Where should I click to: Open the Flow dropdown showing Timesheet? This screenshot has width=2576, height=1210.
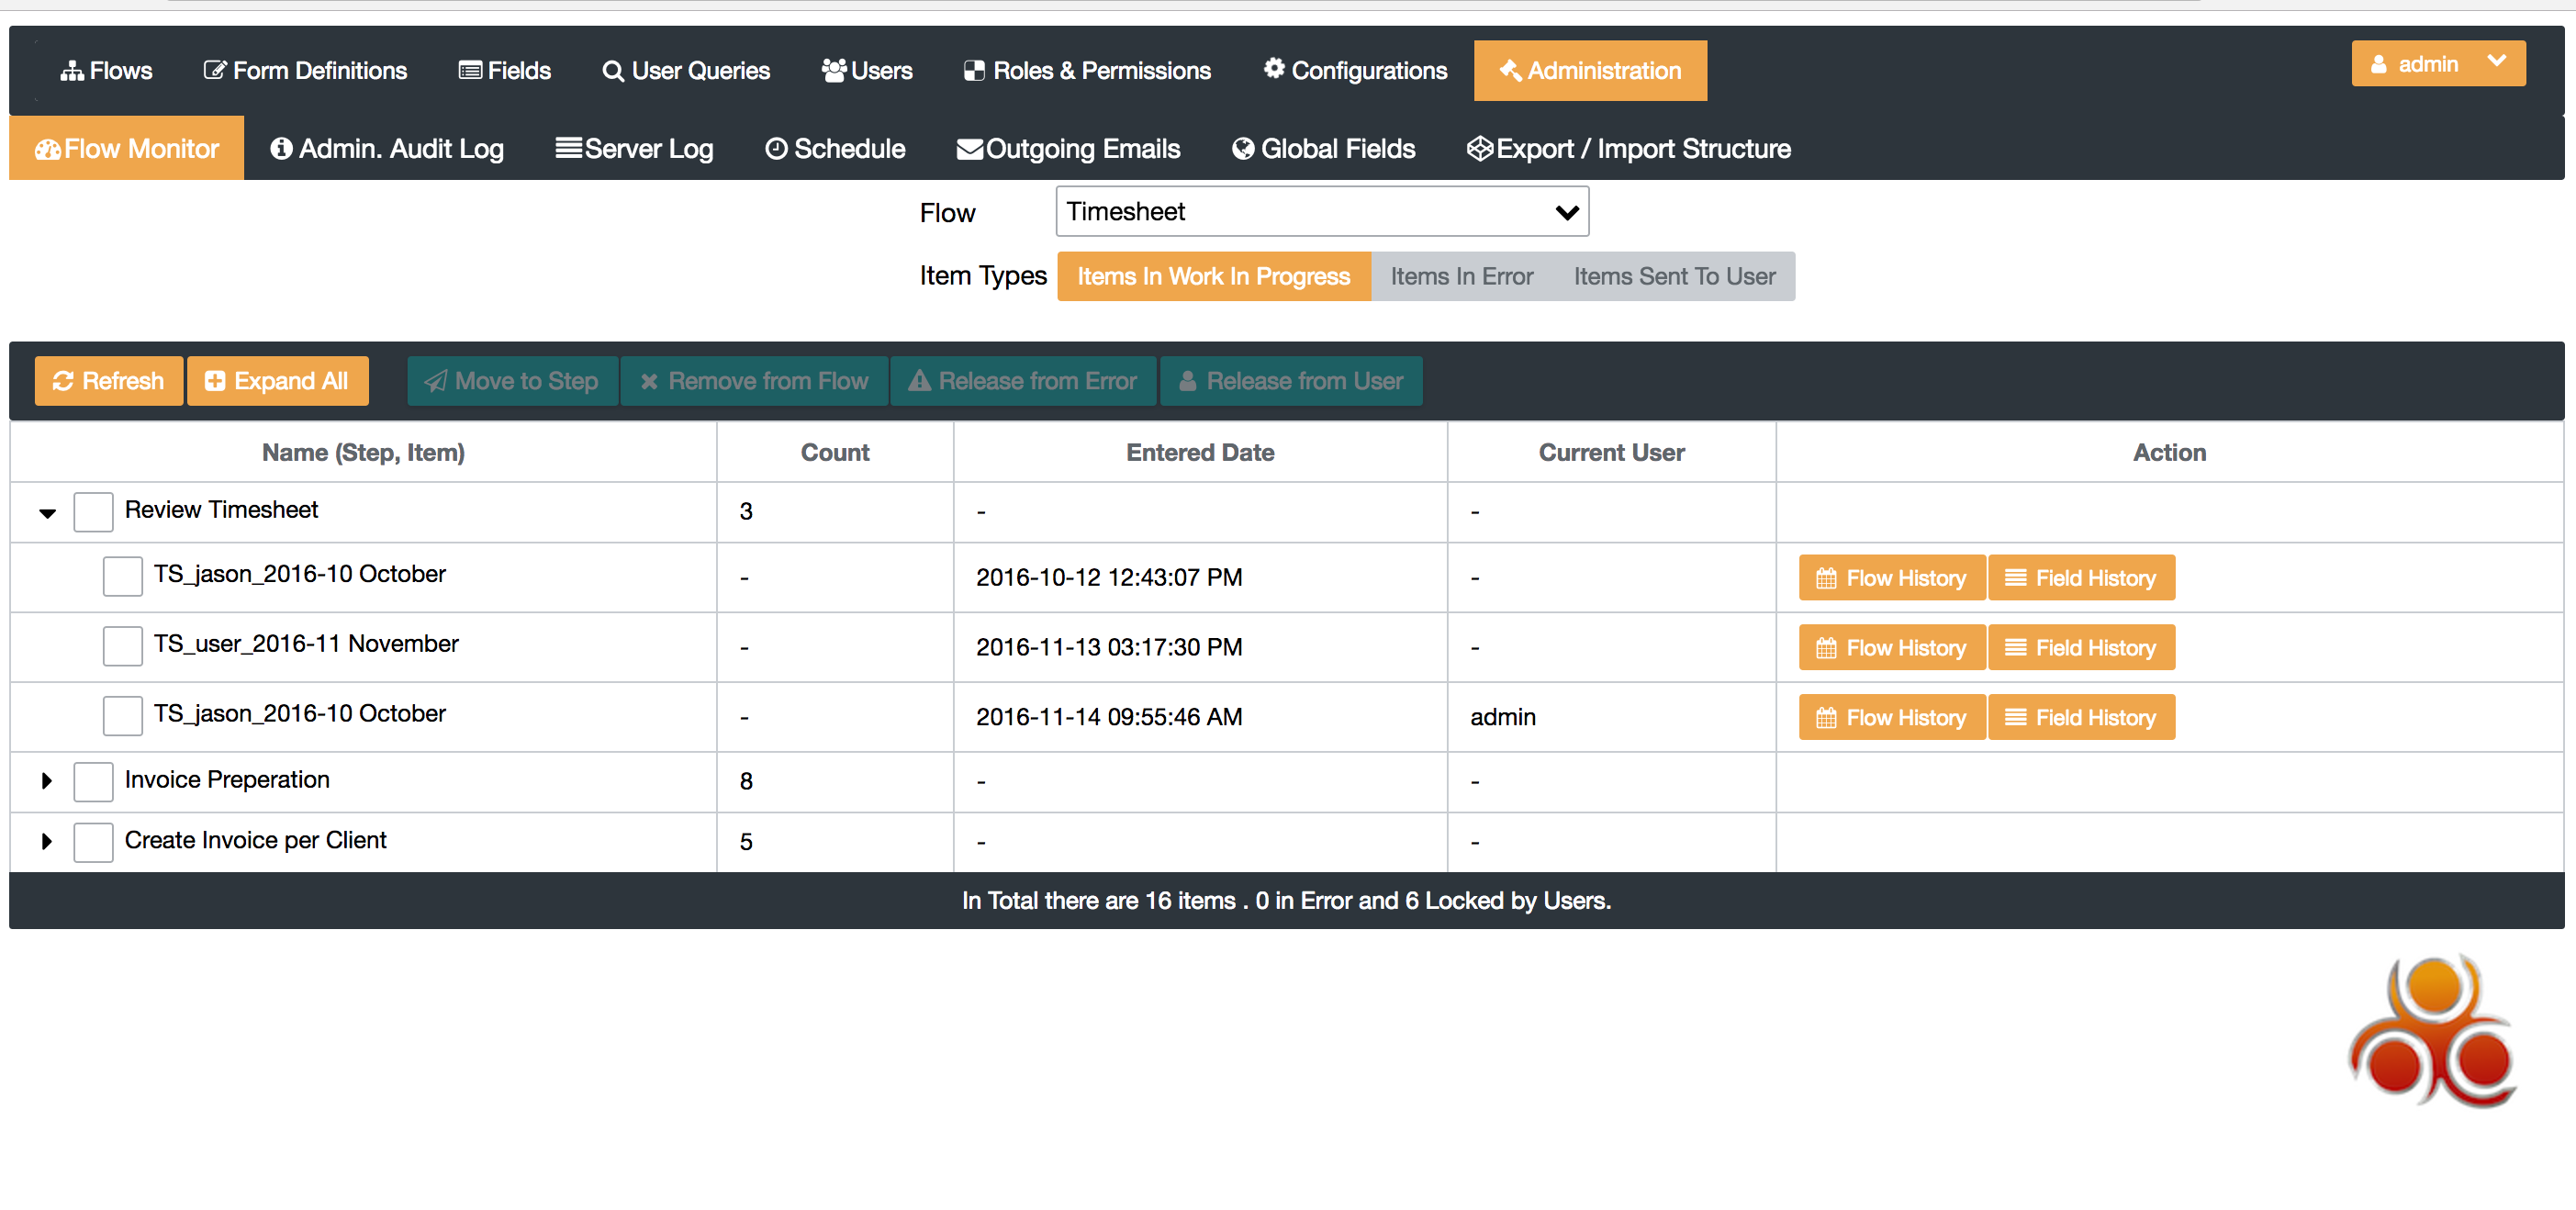1321,212
